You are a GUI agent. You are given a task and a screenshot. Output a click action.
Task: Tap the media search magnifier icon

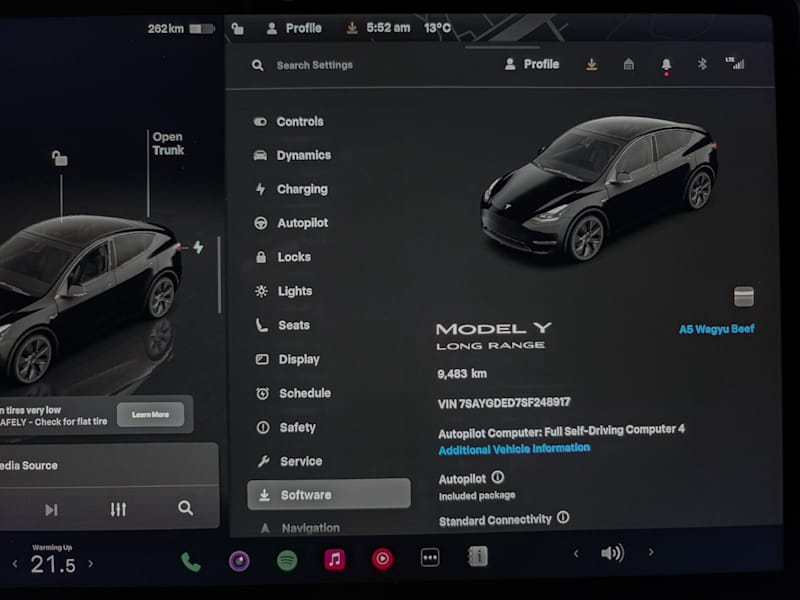185,508
